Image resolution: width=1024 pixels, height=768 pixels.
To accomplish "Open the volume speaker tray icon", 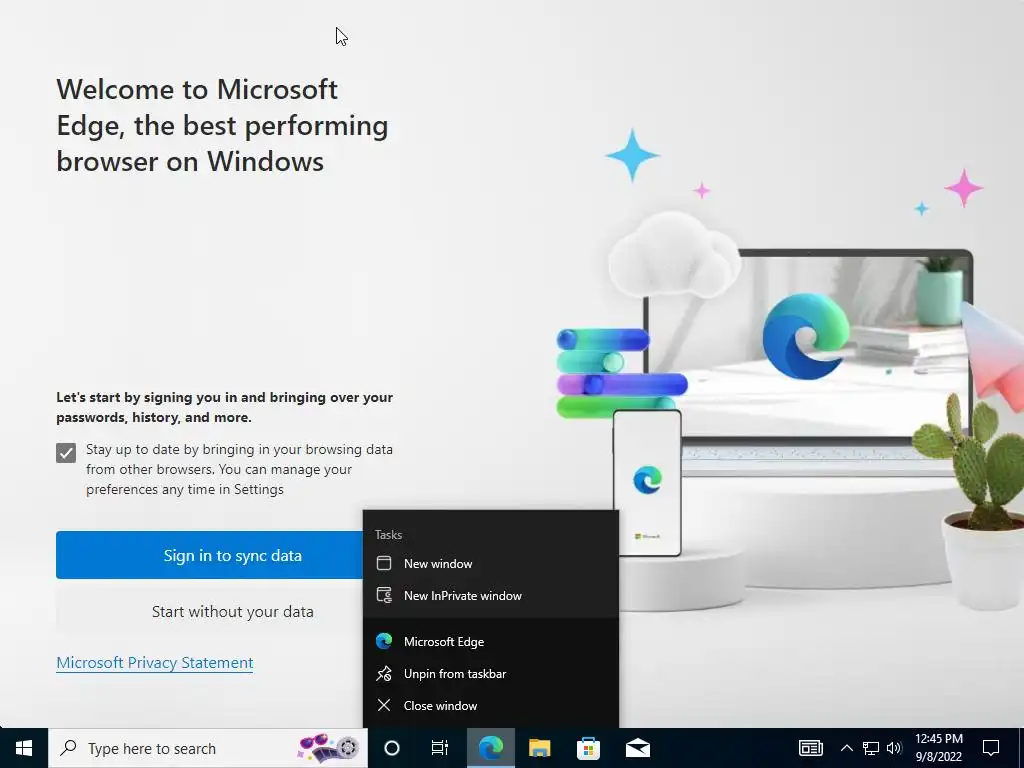I will pyautogui.click(x=894, y=748).
